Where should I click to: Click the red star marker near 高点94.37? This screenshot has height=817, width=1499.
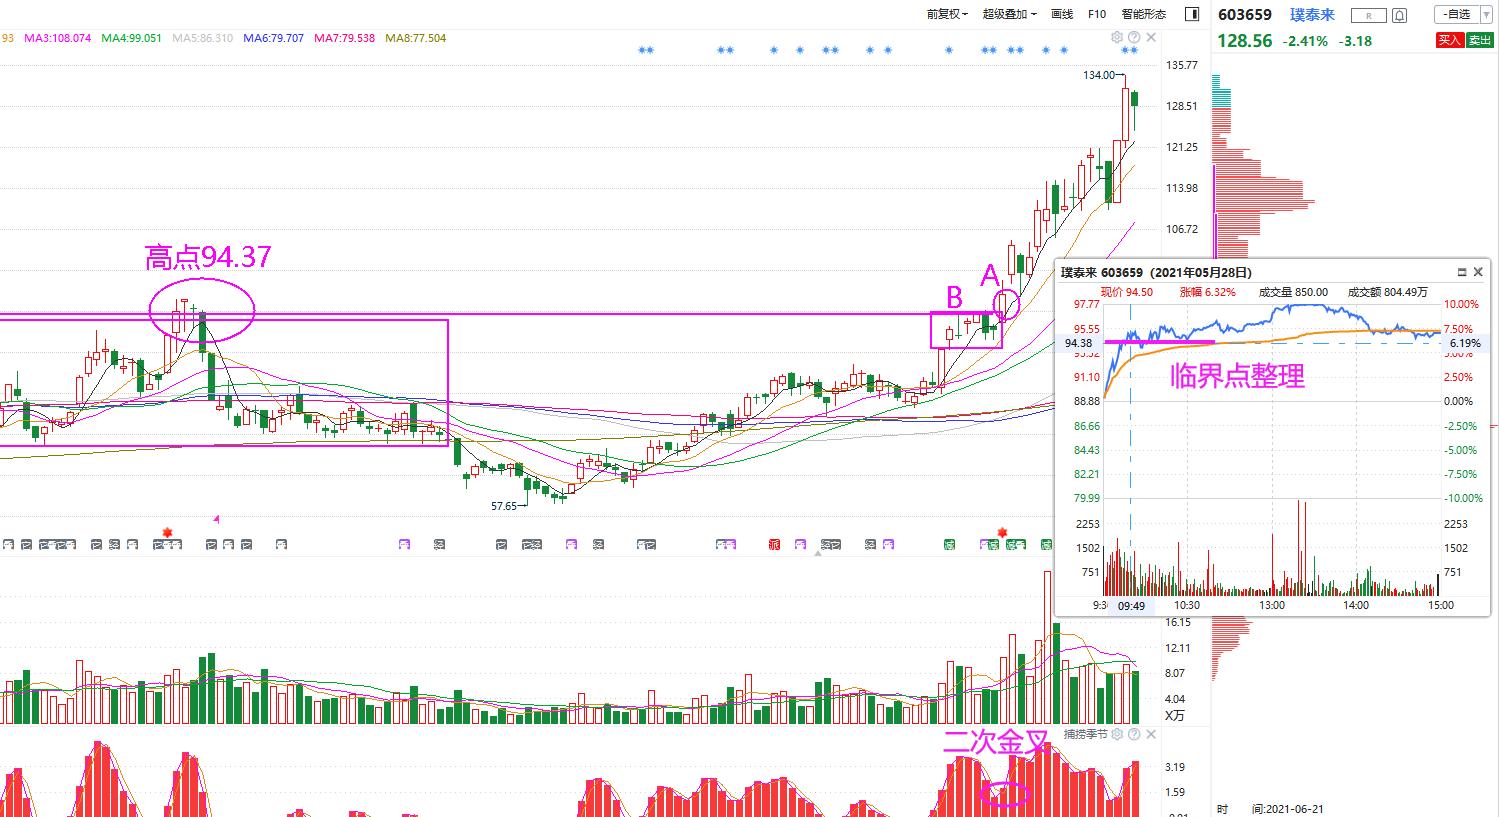[x=167, y=532]
